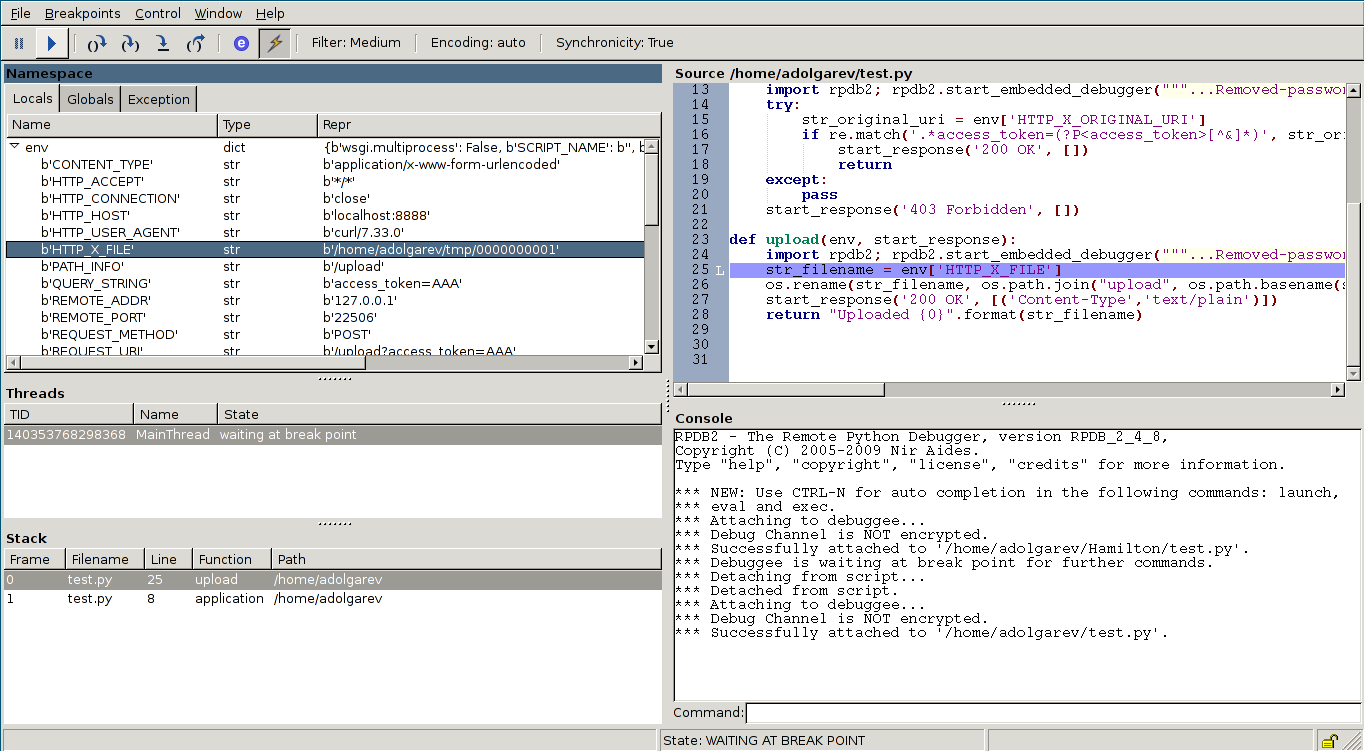Switch to the Globals tab
This screenshot has height=751, width=1364.
coord(90,99)
